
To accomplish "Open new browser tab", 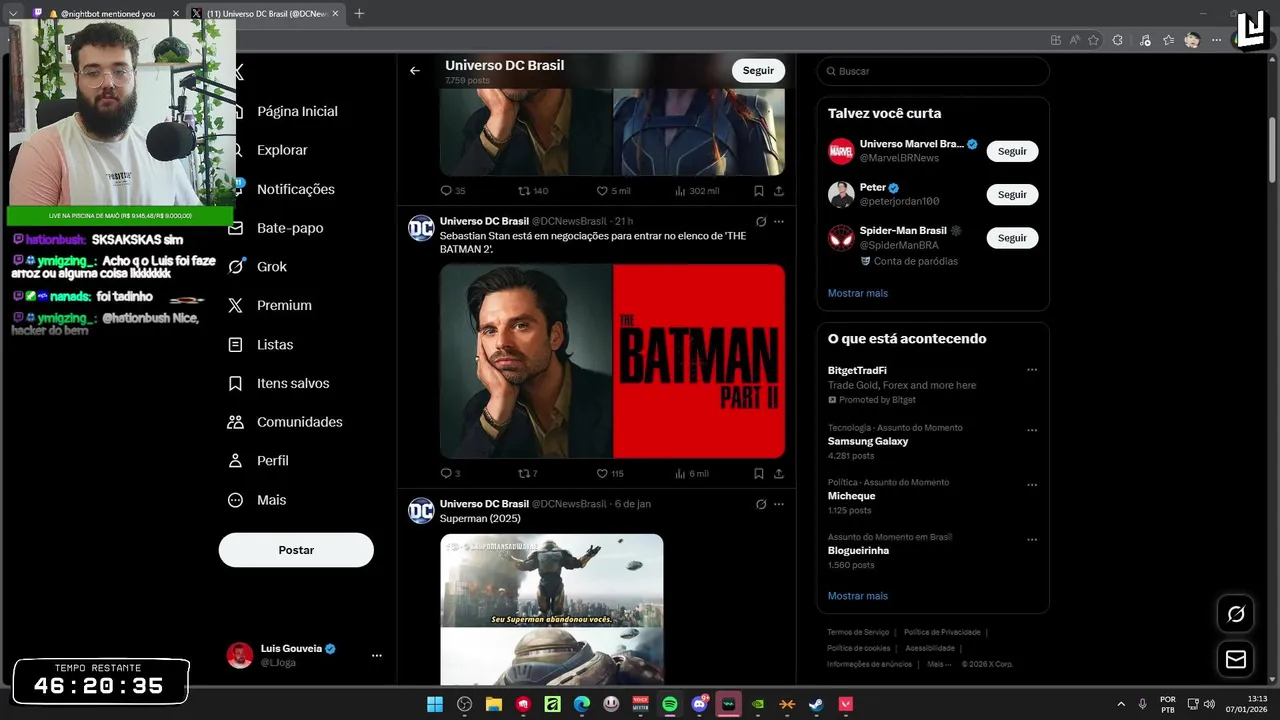I will [x=359, y=13].
